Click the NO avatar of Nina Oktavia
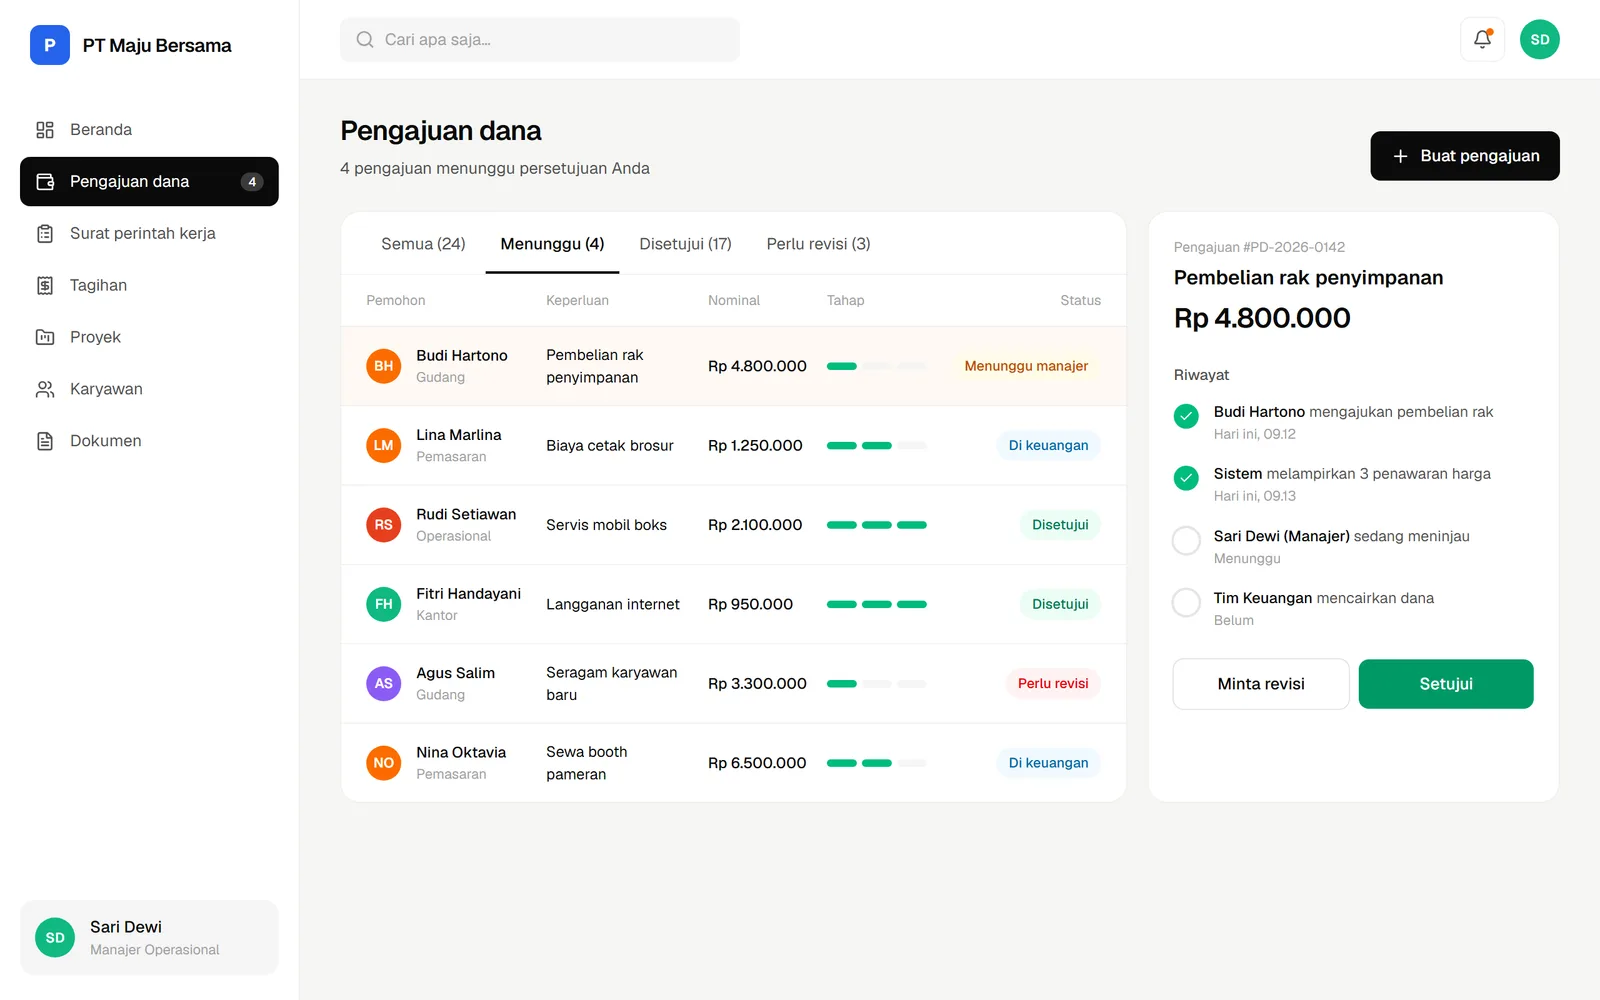1600x1000 pixels. [384, 763]
